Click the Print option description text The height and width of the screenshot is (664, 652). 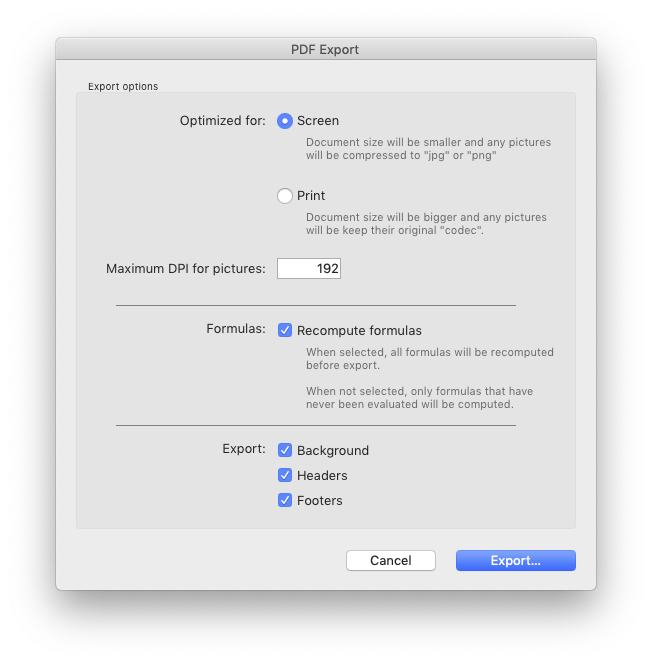tap(426, 224)
